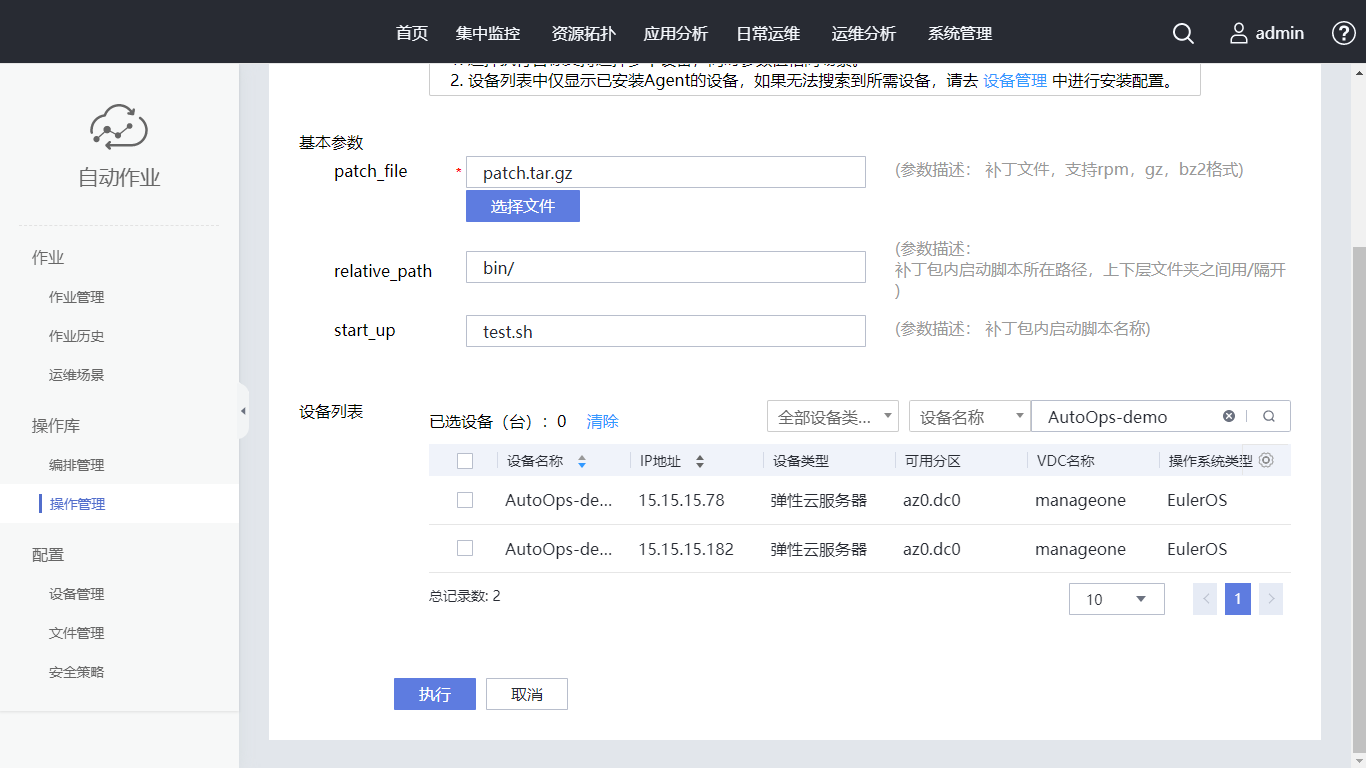The height and width of the screenshot is (768, 1366).
Task: Click the table column settings gear icon
Action: (x=1266, y=460)
